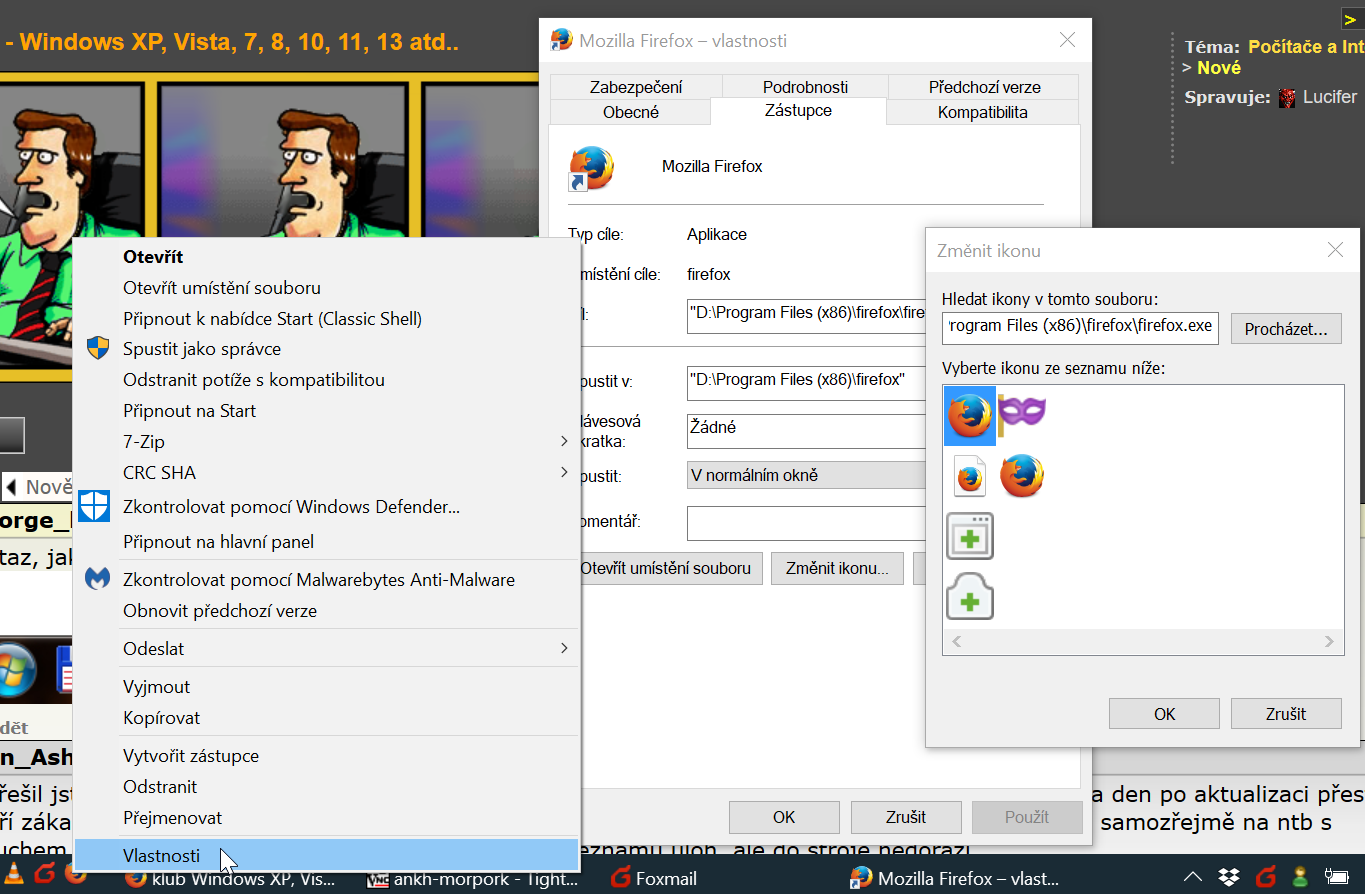Click the Lucifer avatar icon
This screenshot has height=894, width=1365.
pyautogui.click(x=1287, y=98)
